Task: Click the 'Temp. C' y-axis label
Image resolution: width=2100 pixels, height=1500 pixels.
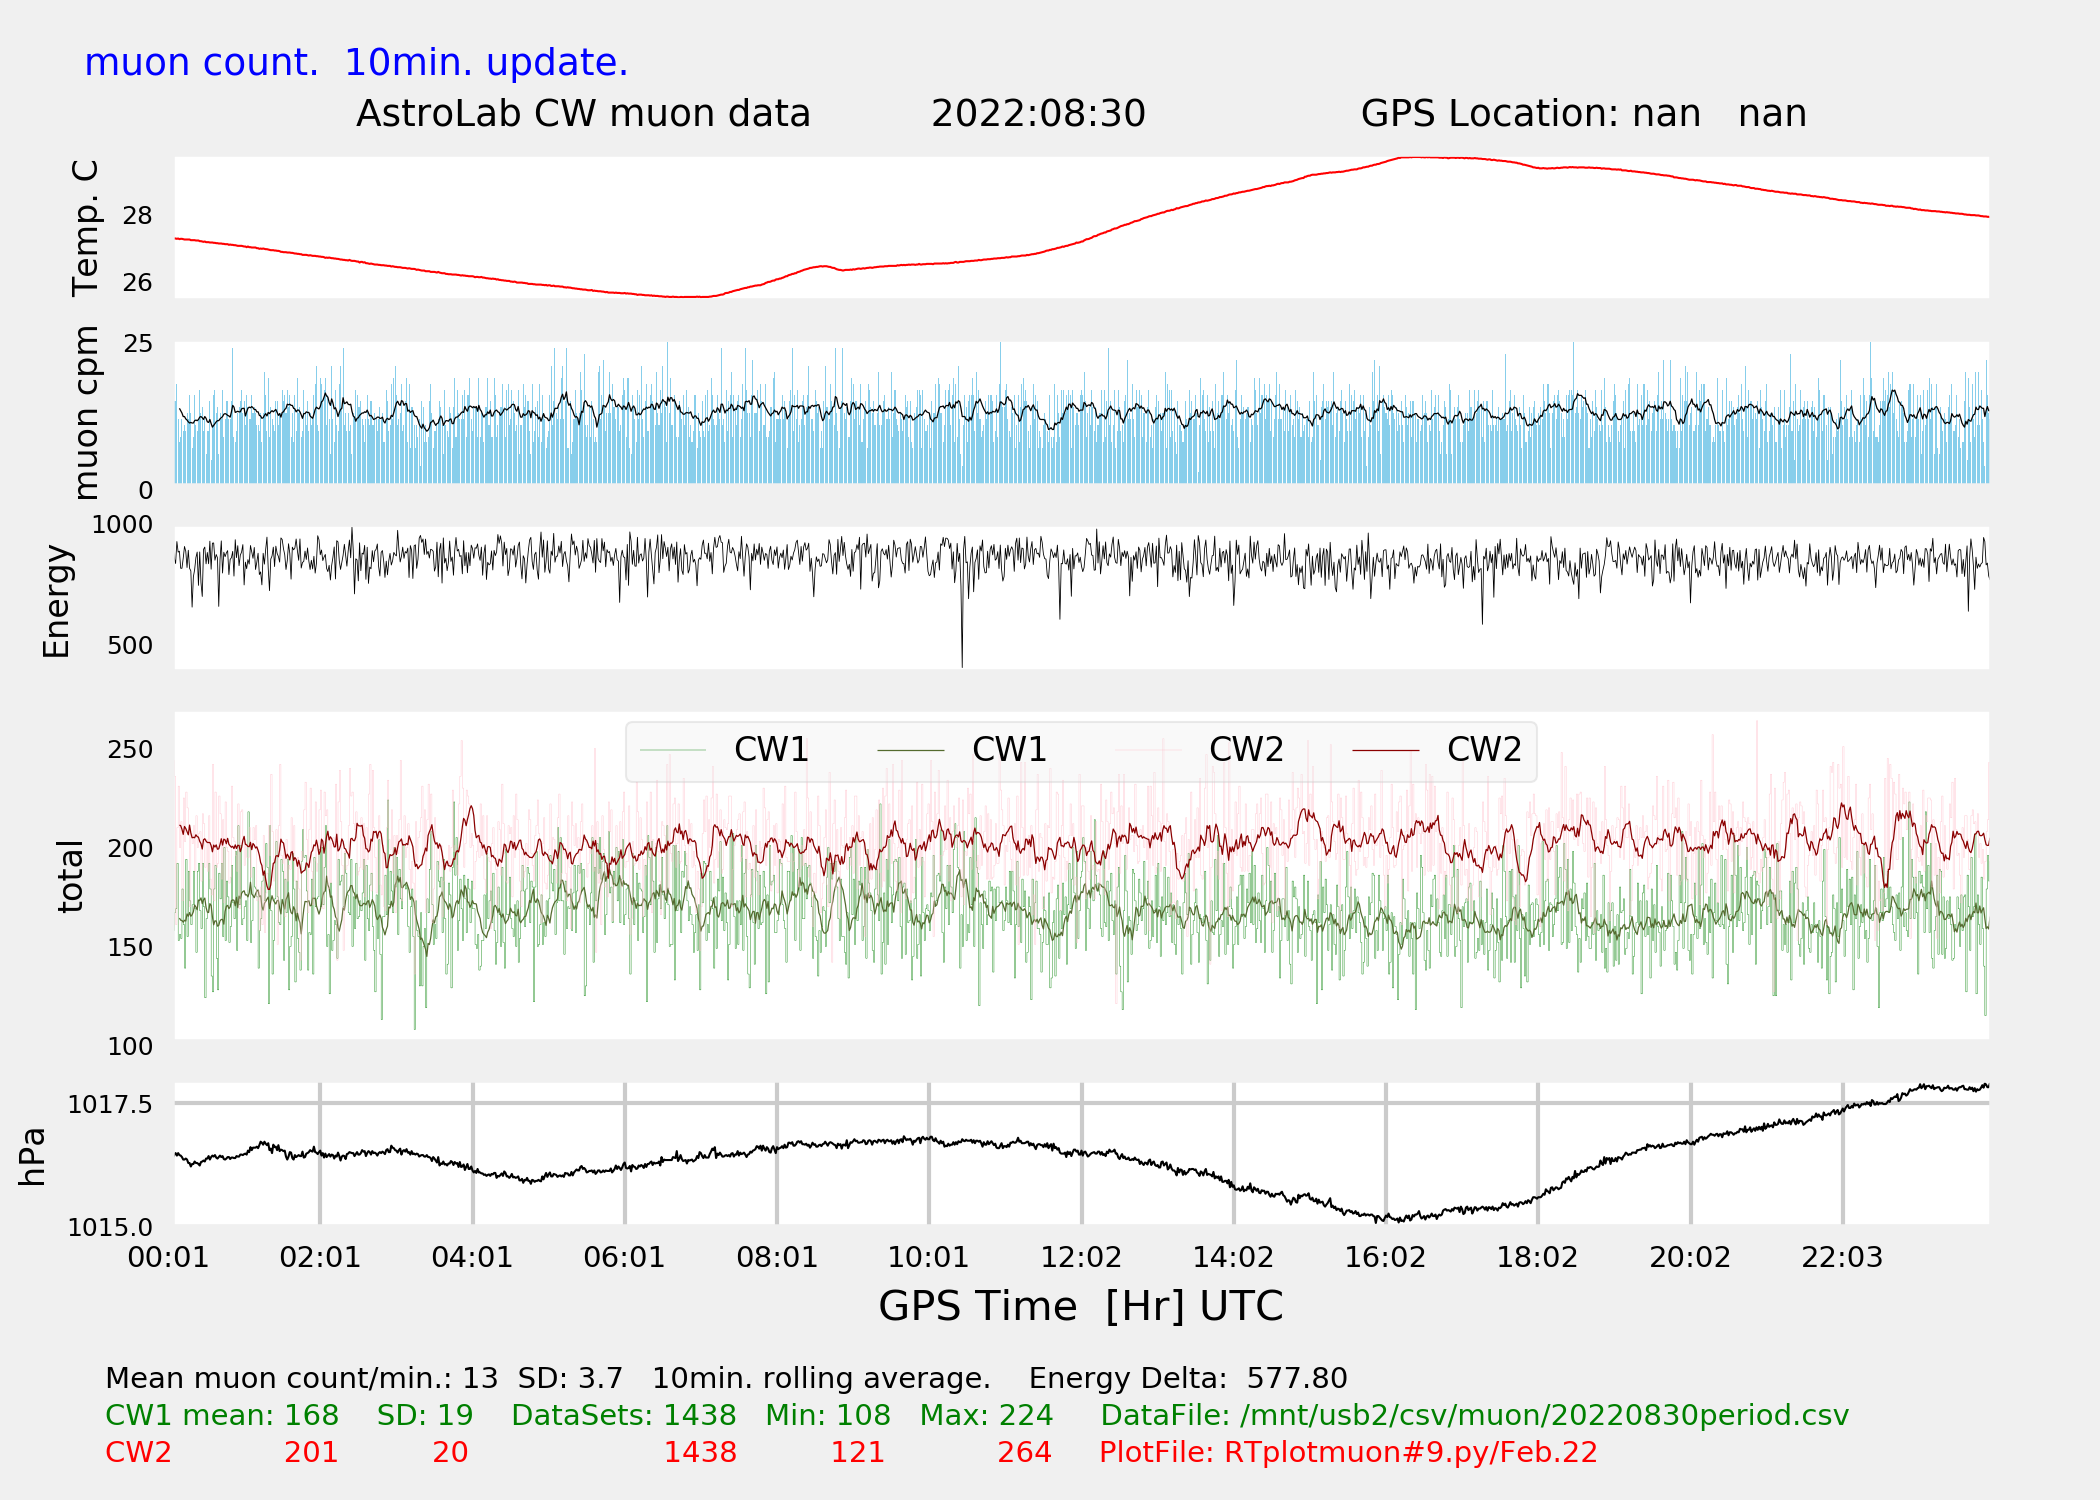Action: coord(86,228)
